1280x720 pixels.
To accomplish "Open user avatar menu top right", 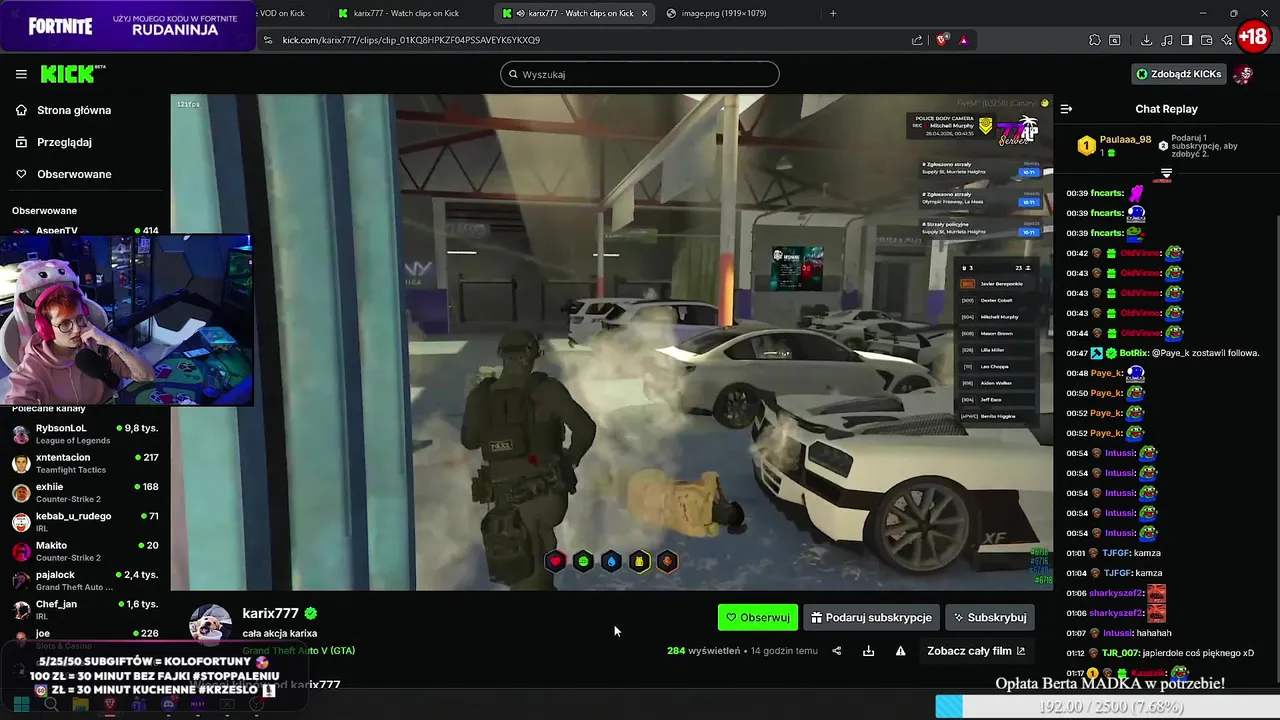I will [1243, 74].
